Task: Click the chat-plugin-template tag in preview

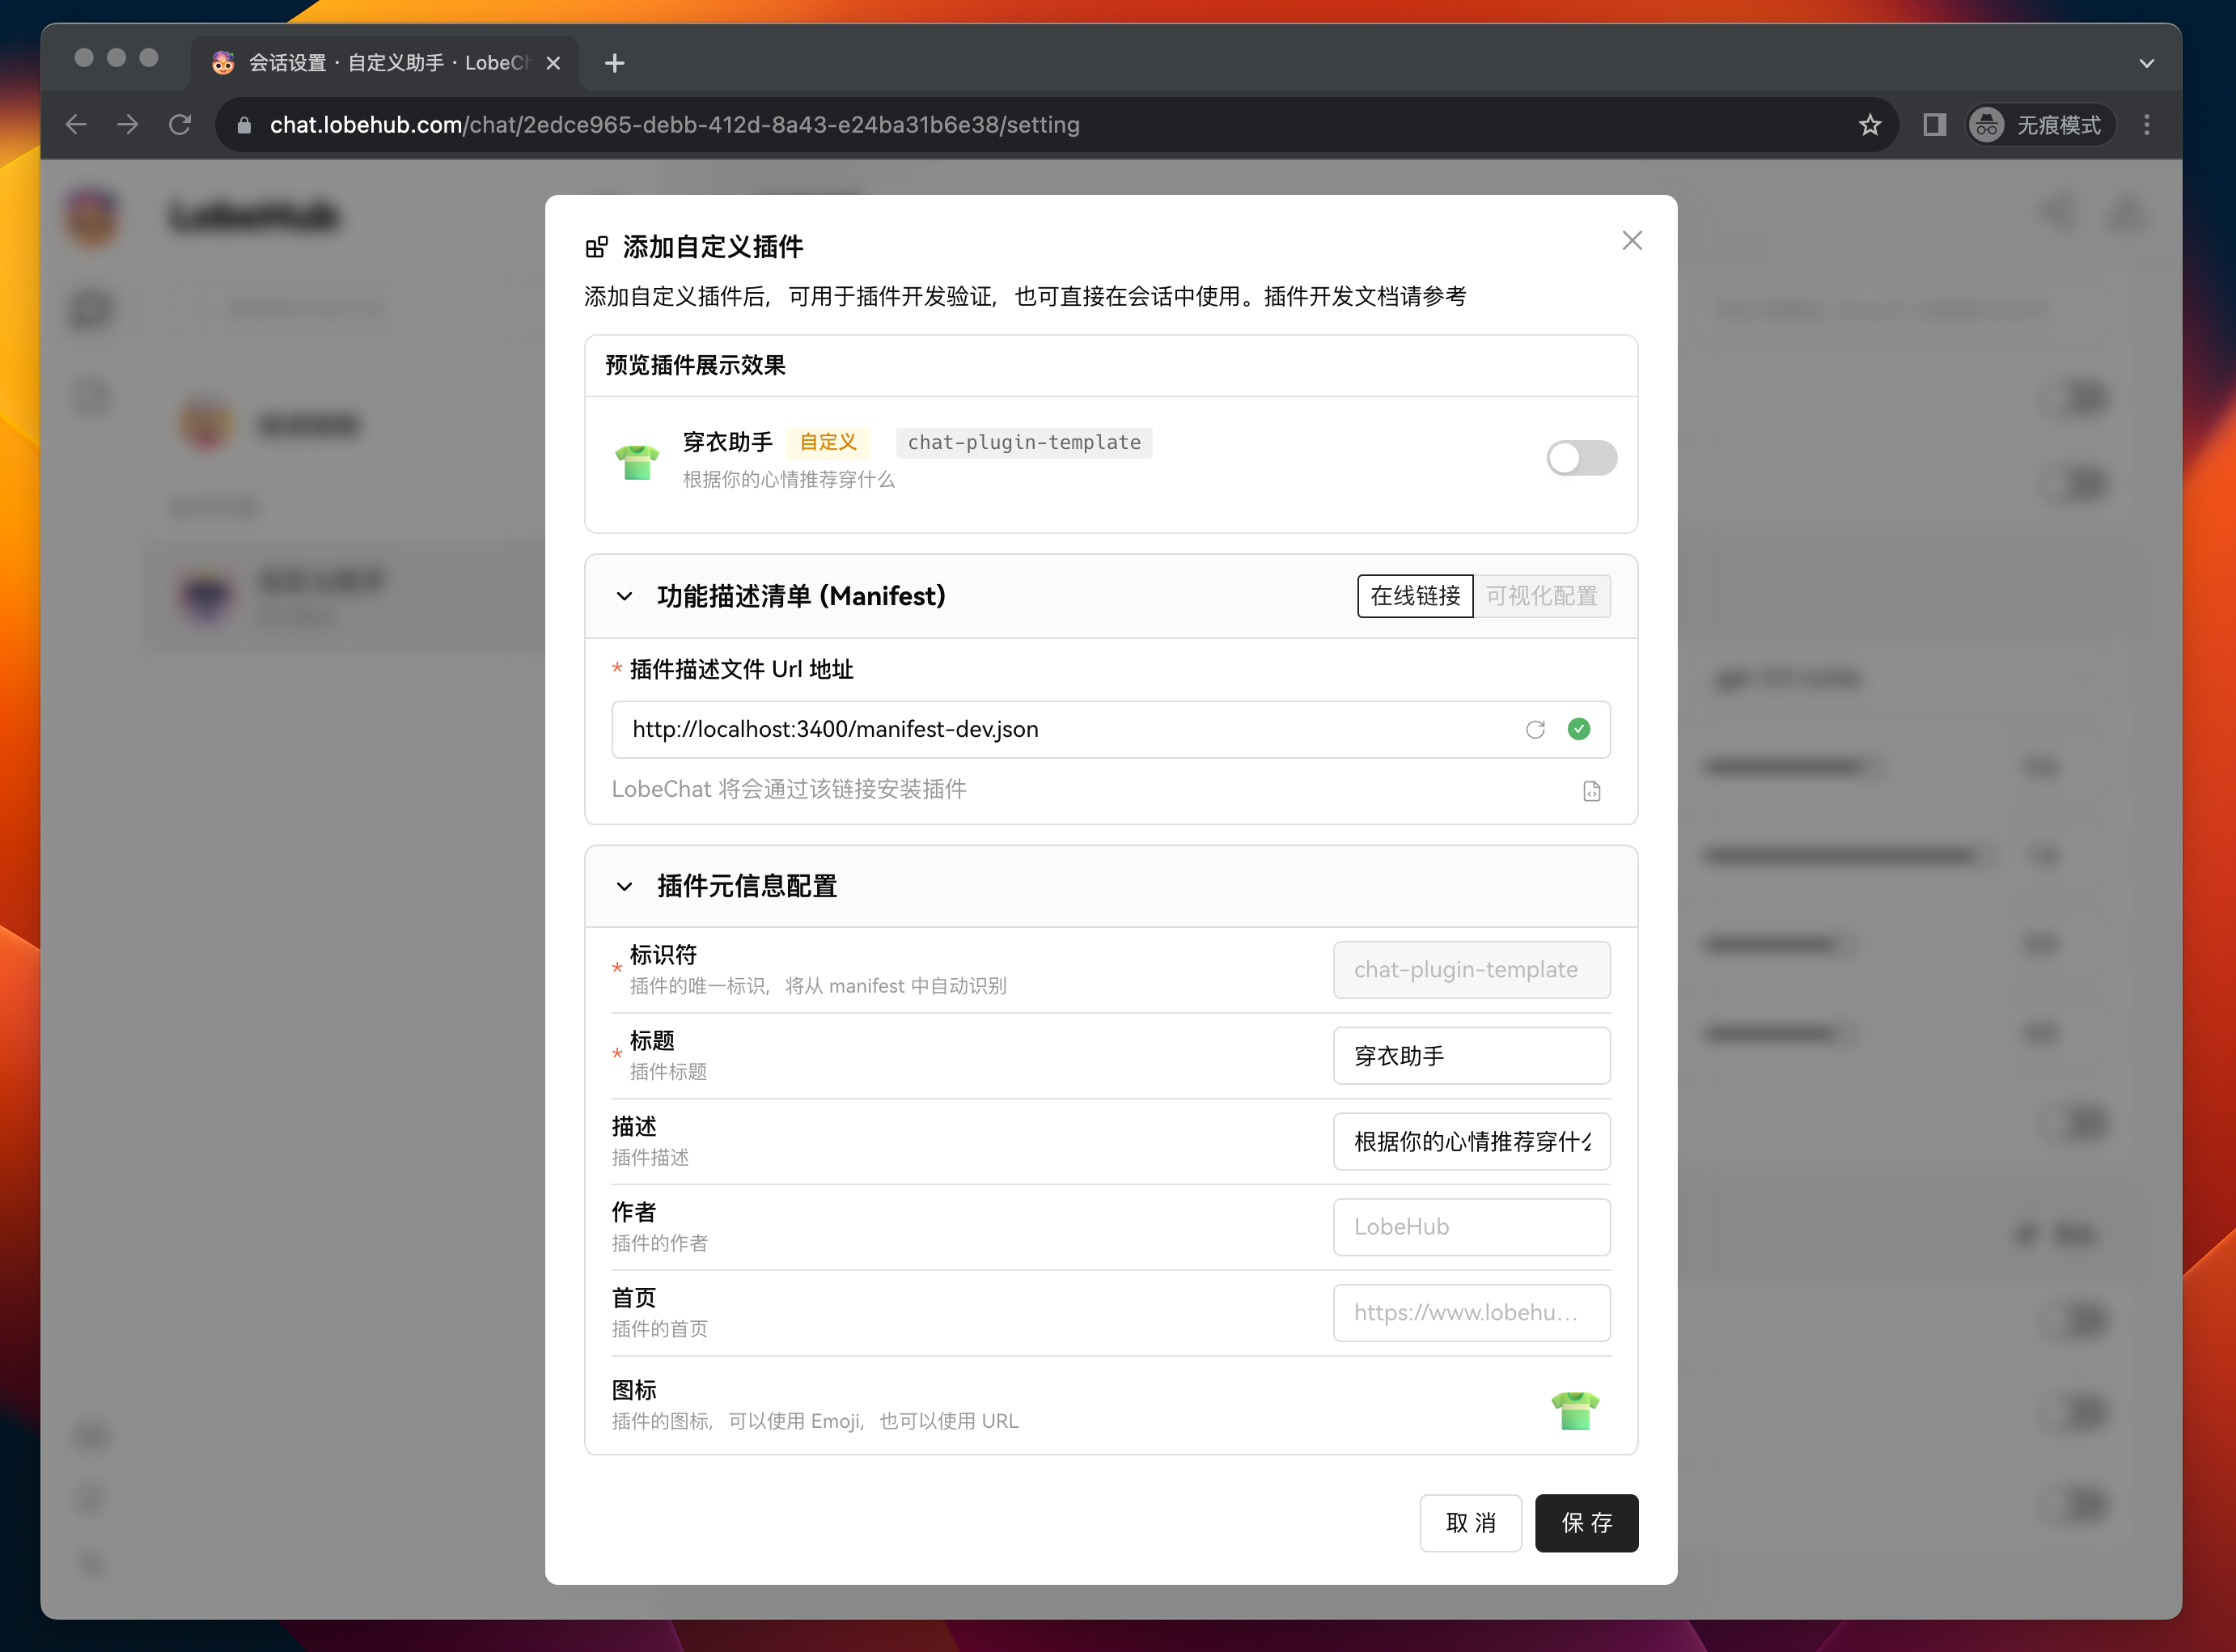Action: click(x=1023, y=442)
